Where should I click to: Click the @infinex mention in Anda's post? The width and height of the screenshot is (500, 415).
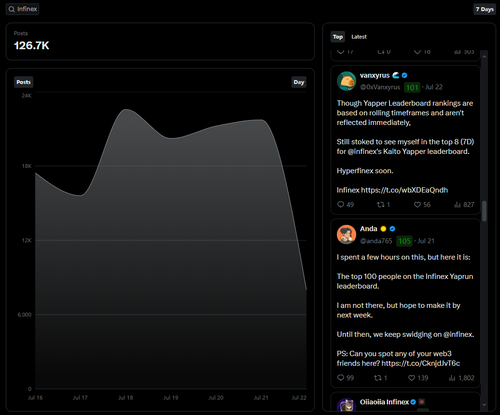[x=458, y=334]
